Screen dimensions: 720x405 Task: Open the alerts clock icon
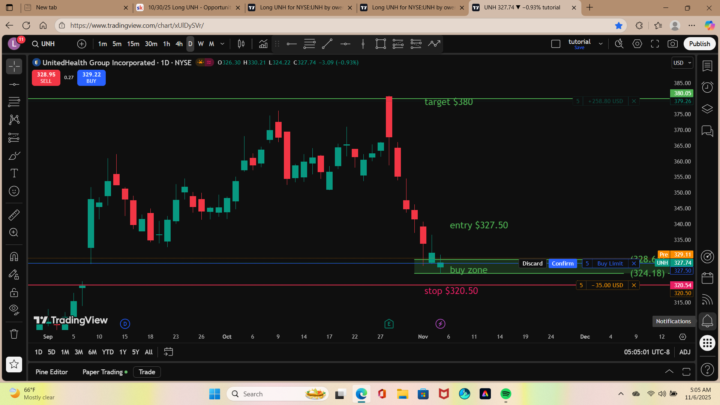click(x=707, y=87)
